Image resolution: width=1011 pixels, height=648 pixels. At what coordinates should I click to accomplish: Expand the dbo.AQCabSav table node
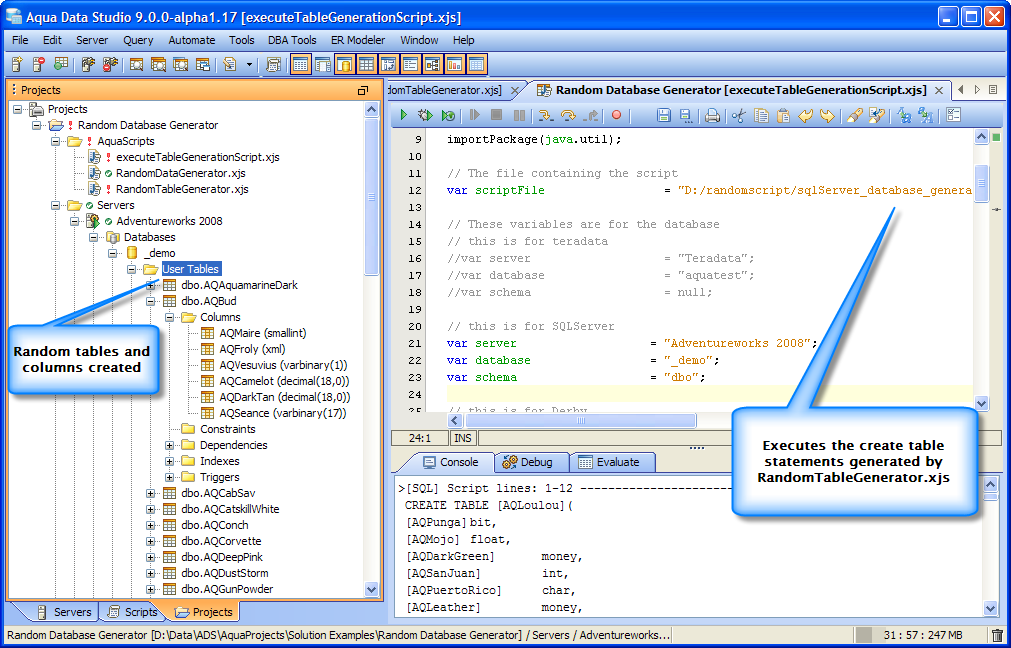(151, 493)
